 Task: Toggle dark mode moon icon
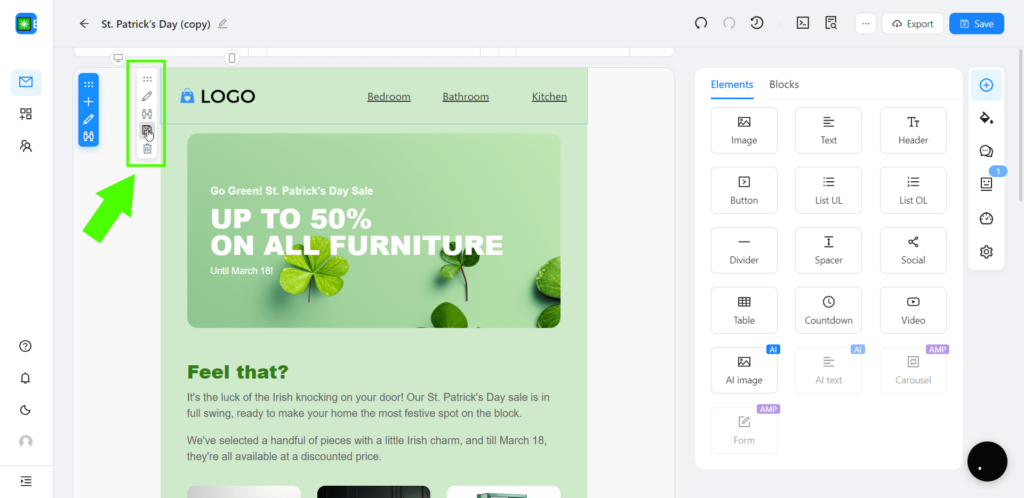pyautogui.click(x=26, y=410)
